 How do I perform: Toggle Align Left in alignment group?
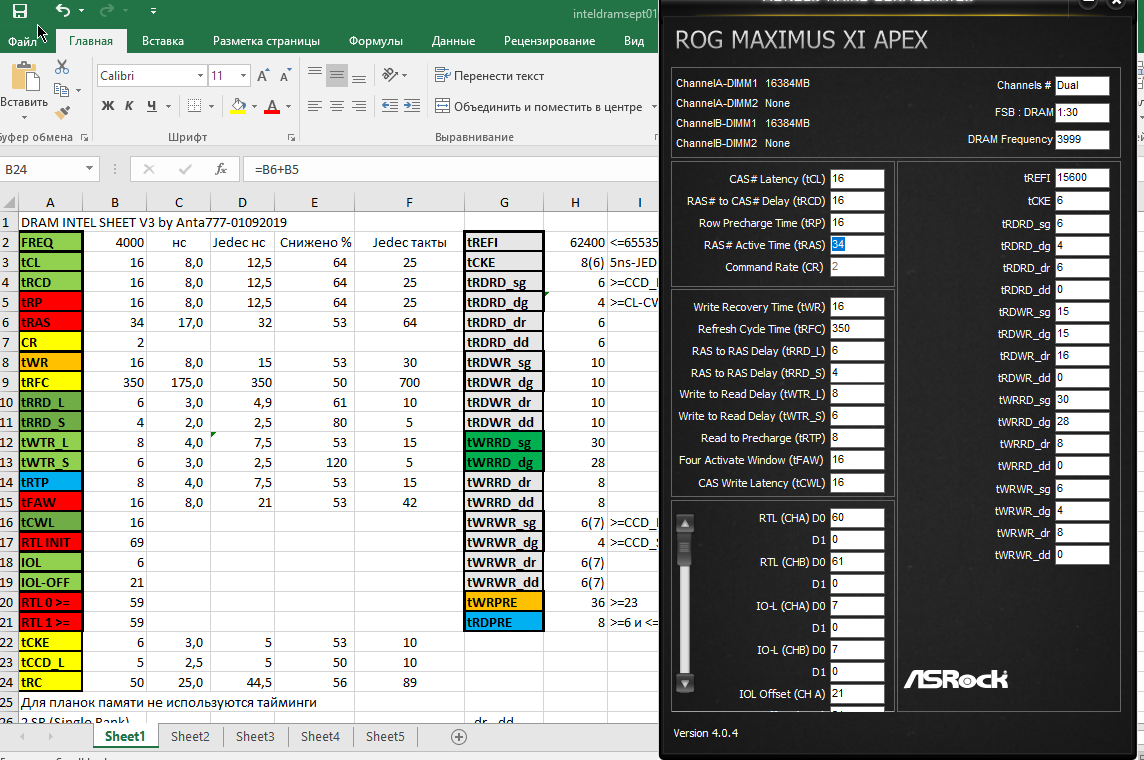(314, 106)
